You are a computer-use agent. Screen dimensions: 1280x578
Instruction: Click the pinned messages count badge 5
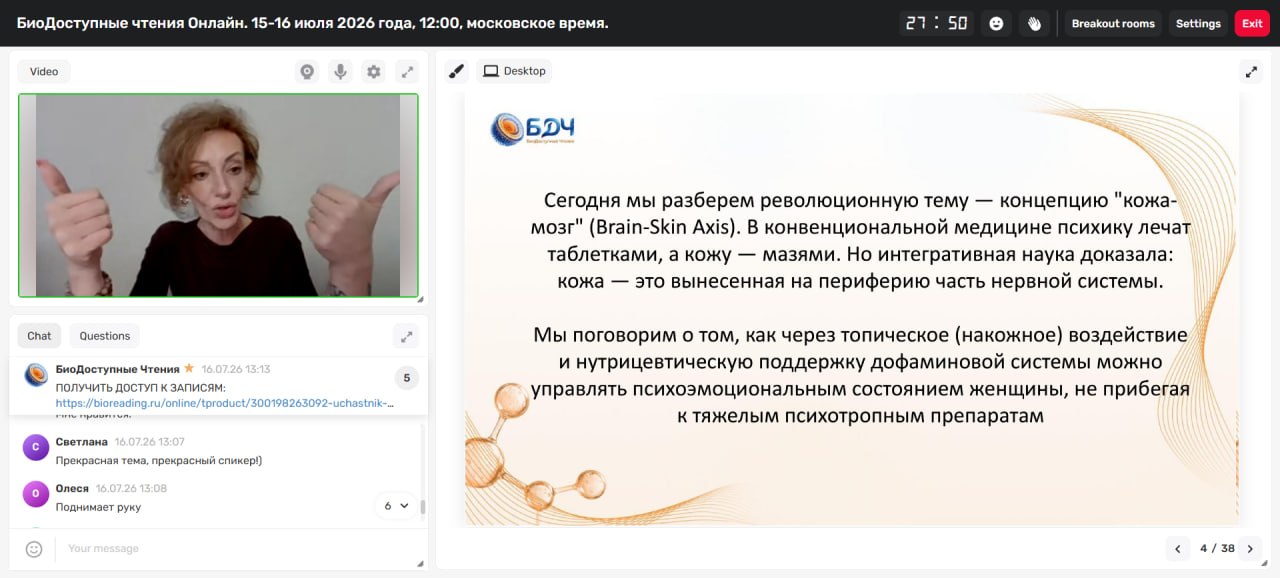[407, 377]
